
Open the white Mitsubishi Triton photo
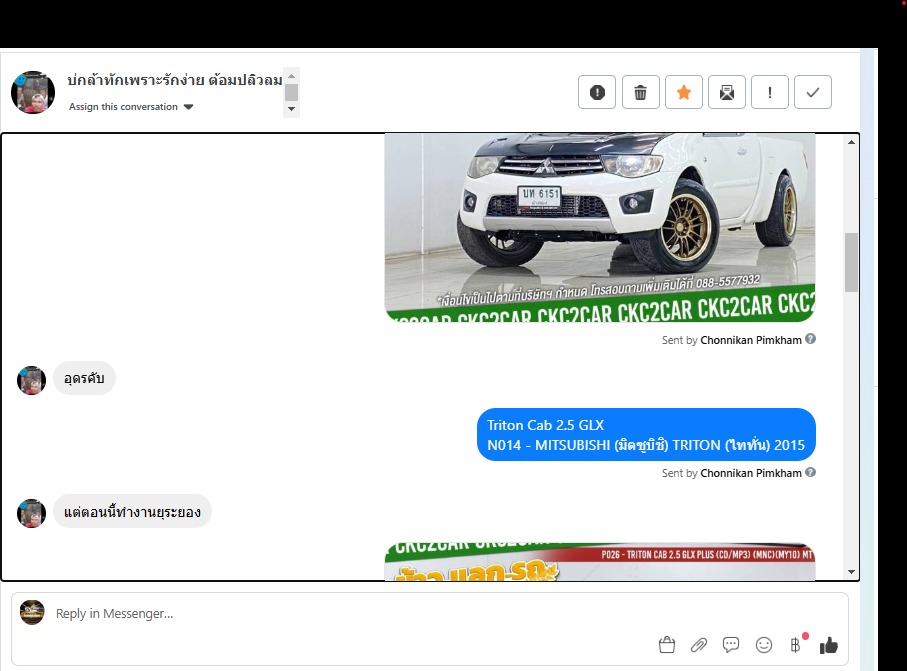[599, 227]
